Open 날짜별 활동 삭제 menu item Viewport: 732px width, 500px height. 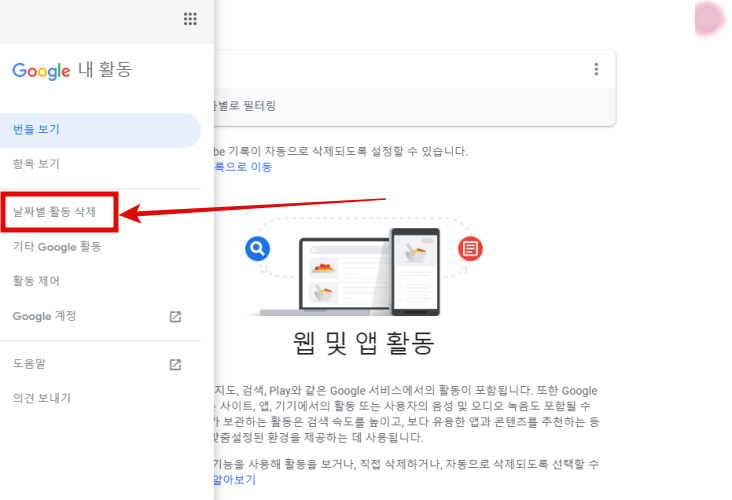(59, 212)
